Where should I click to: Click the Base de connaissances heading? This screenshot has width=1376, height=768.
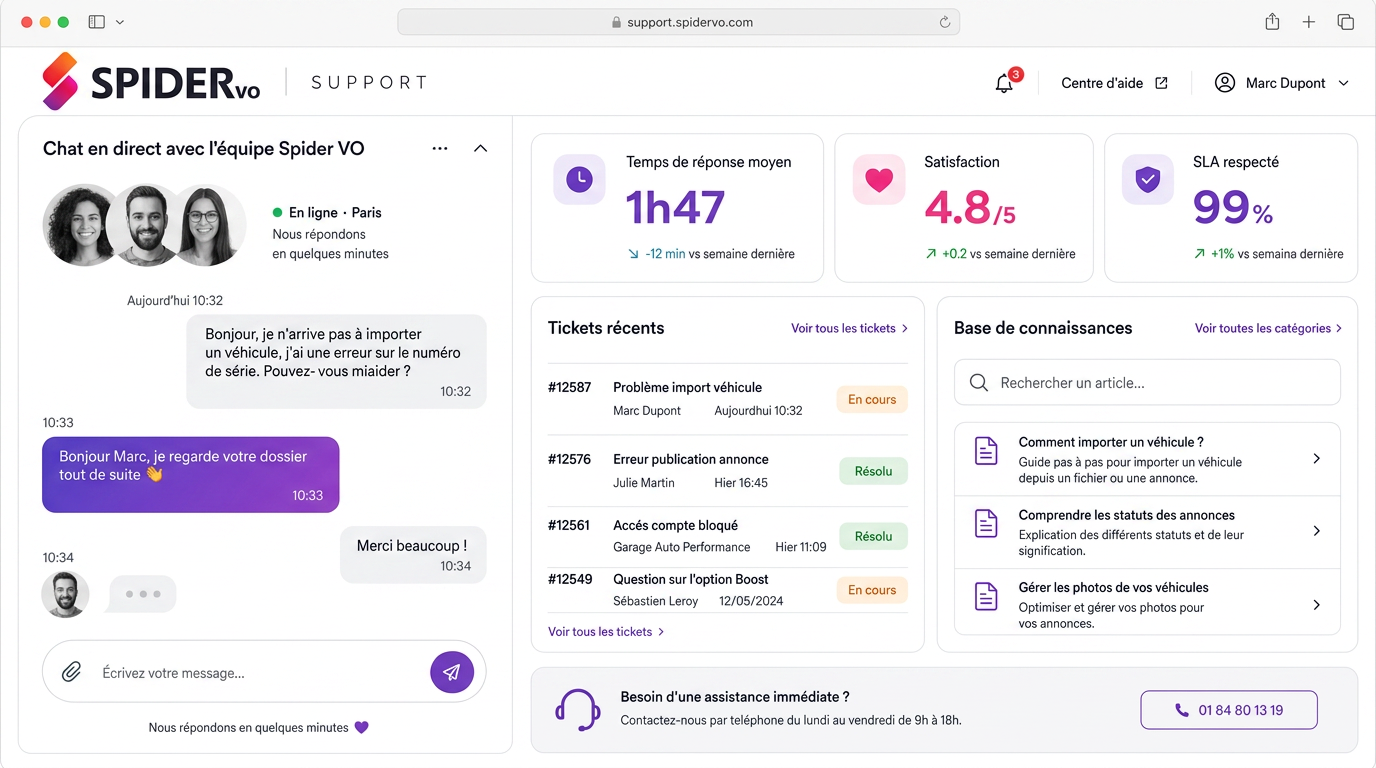[1043, 328]
